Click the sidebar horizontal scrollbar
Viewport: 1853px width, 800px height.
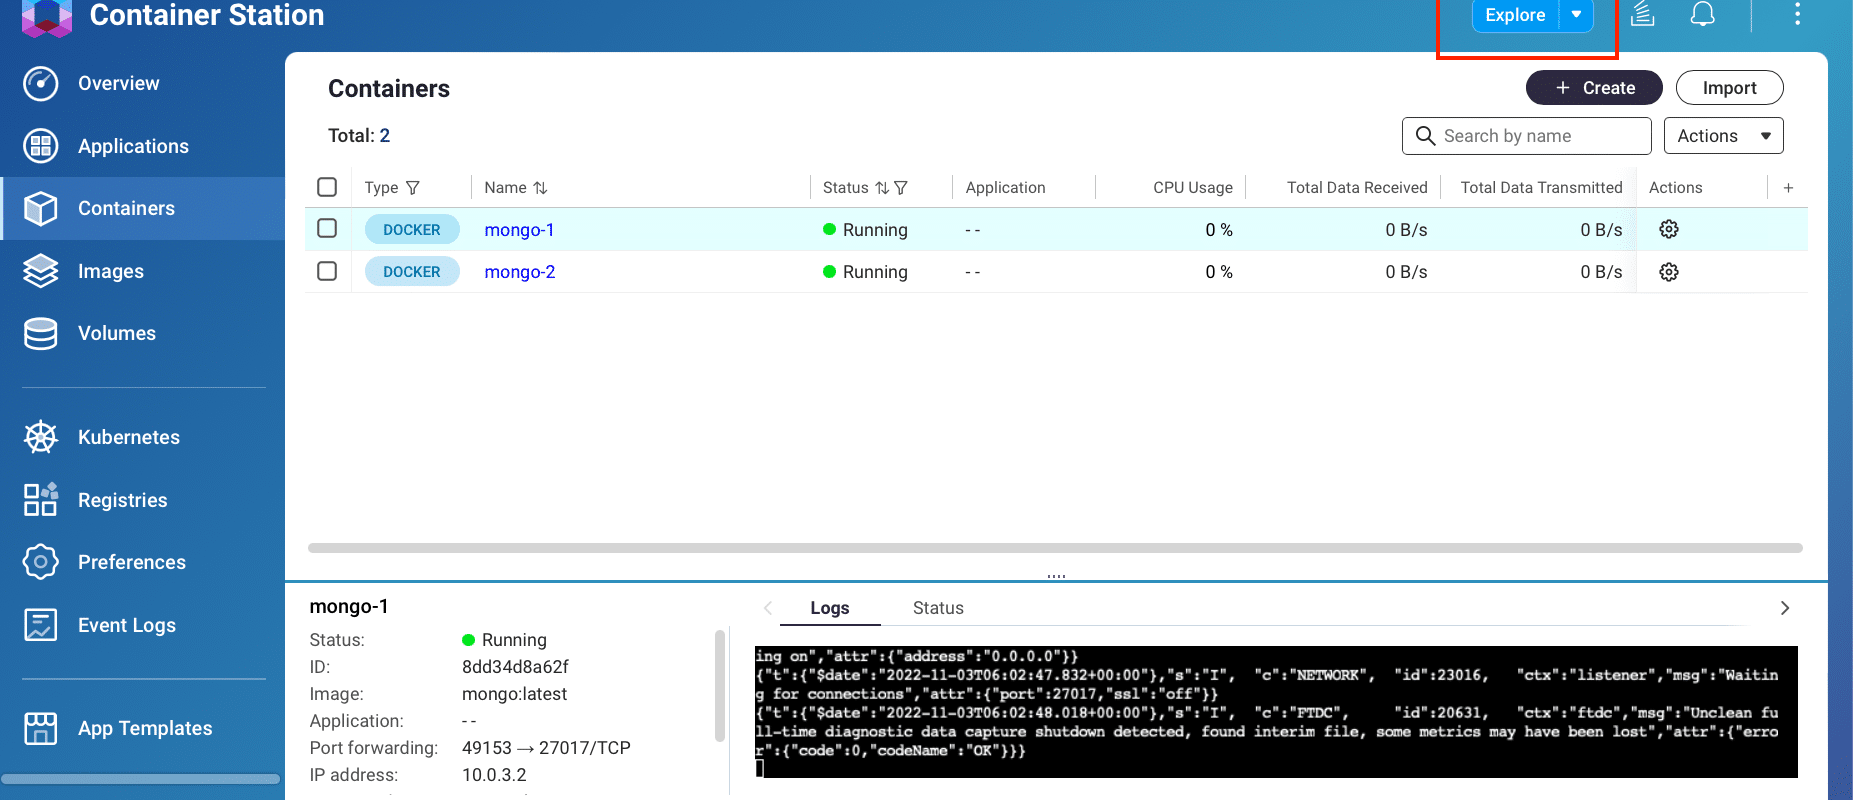click(140, 779)
